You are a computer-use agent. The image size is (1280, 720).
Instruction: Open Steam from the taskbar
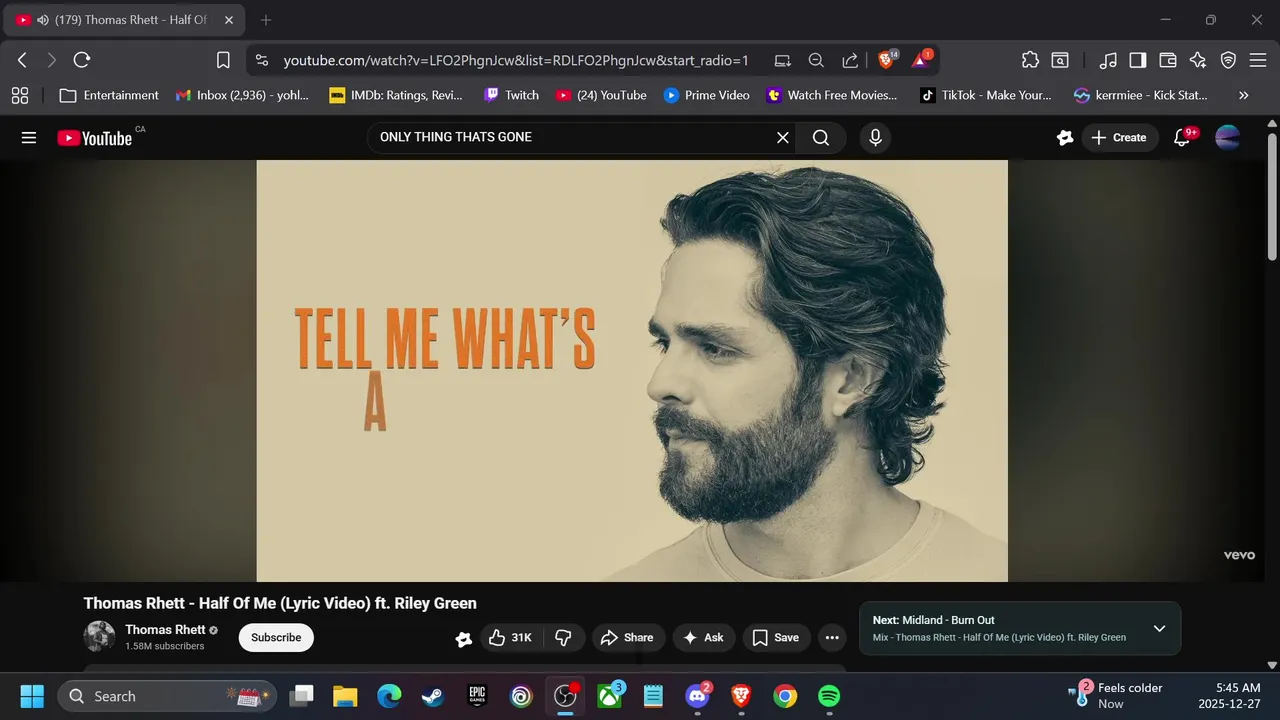point(433,696)
